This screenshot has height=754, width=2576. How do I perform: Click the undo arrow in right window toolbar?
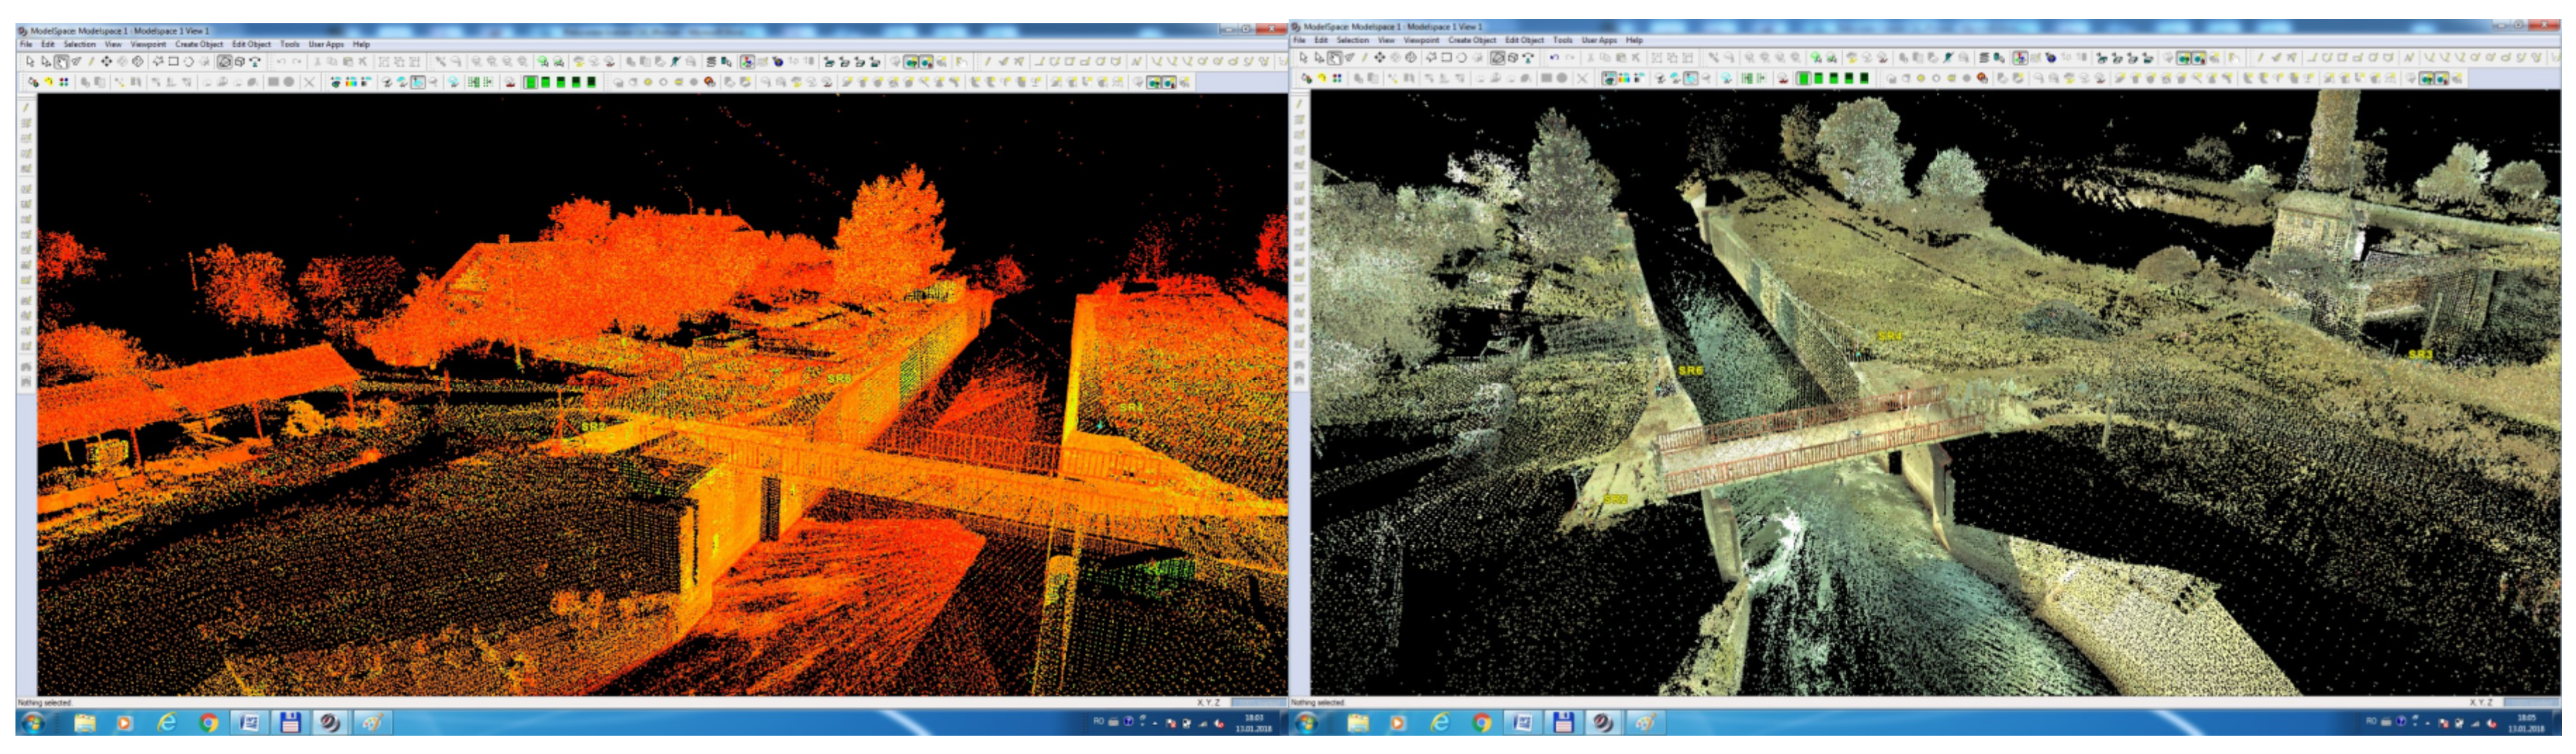point(1553,58)
